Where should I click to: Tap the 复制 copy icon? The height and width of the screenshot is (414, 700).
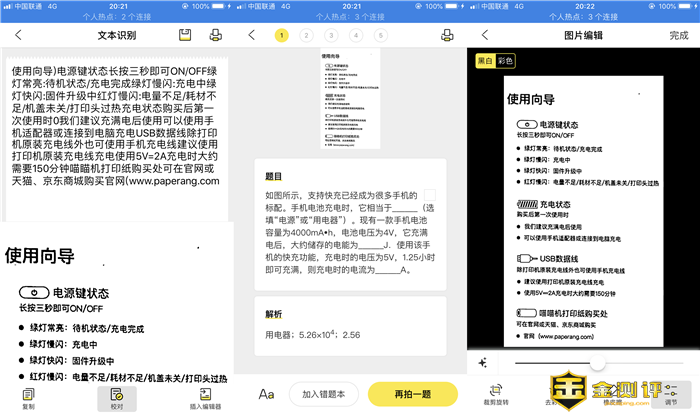coord(28,396)
